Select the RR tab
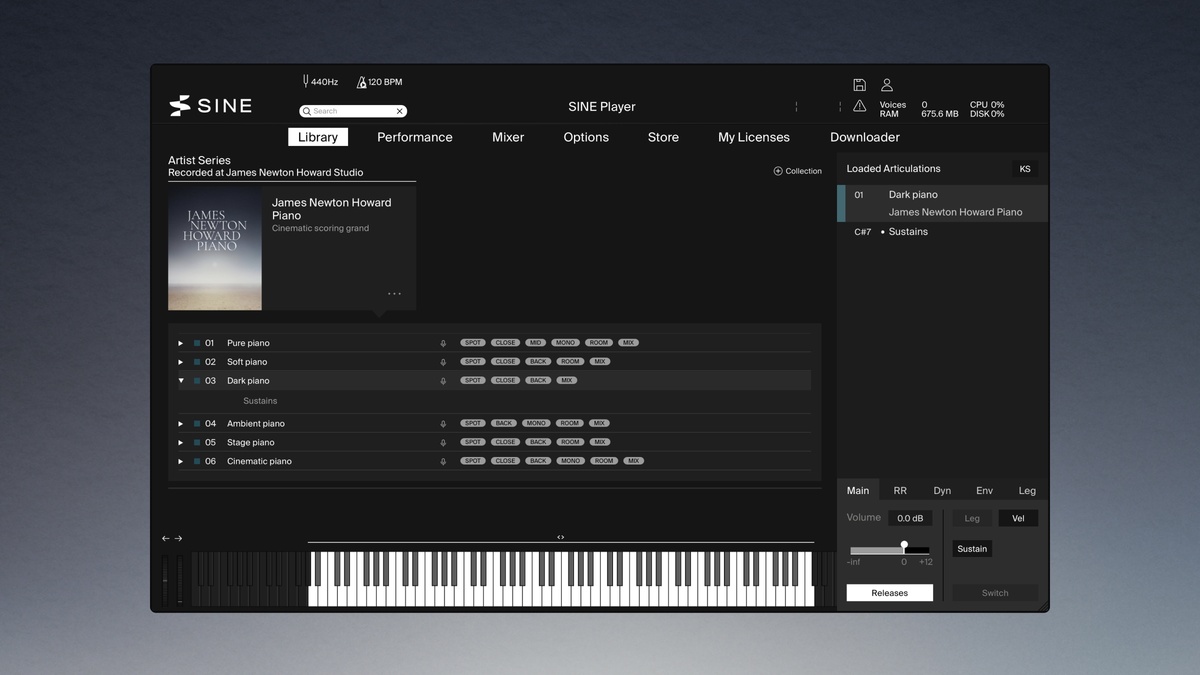1200x675 pixels. [900, 490]
